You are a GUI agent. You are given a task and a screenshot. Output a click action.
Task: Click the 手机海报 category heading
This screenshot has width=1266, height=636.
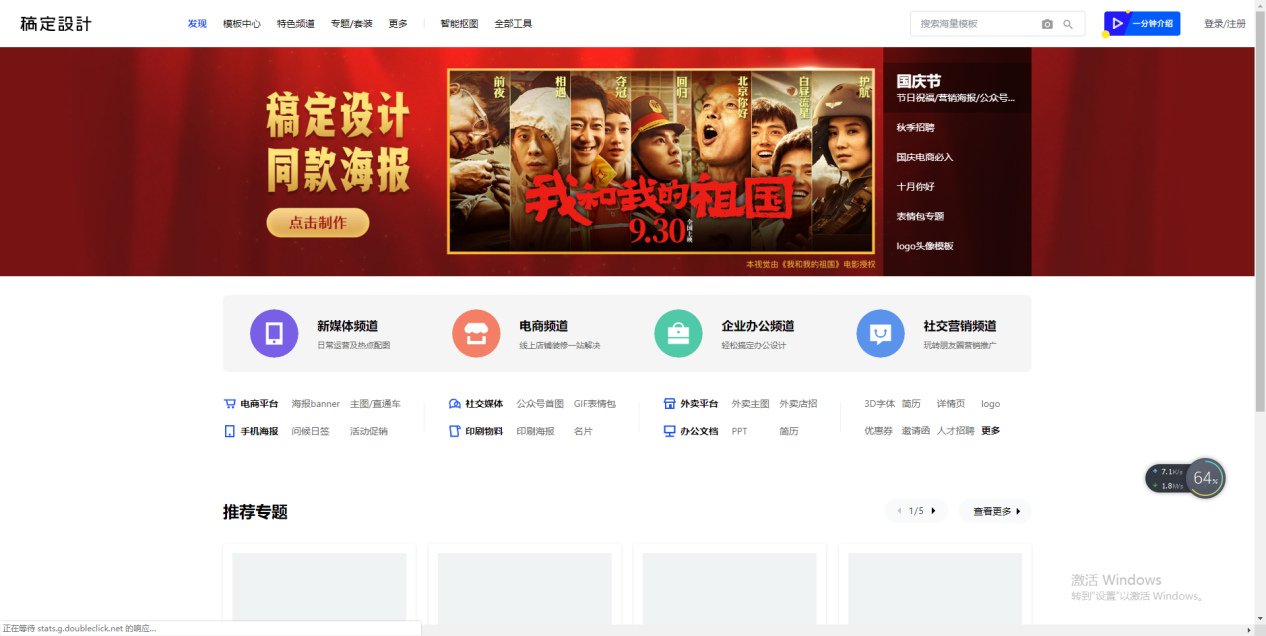(259, 431)
